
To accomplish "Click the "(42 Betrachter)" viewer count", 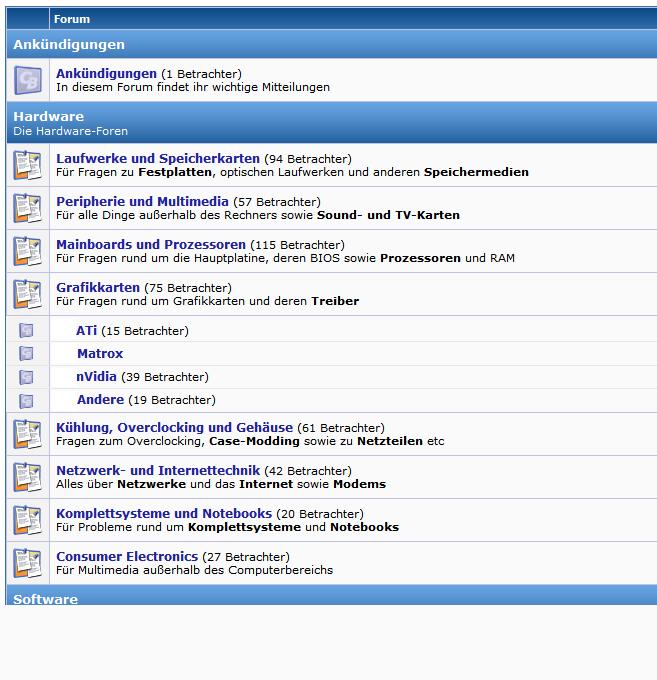I will coord(308,471).
